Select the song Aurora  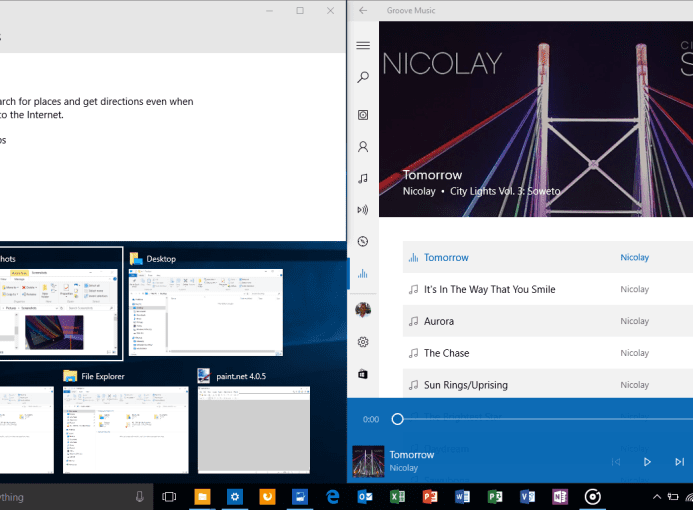coord(548,321)
